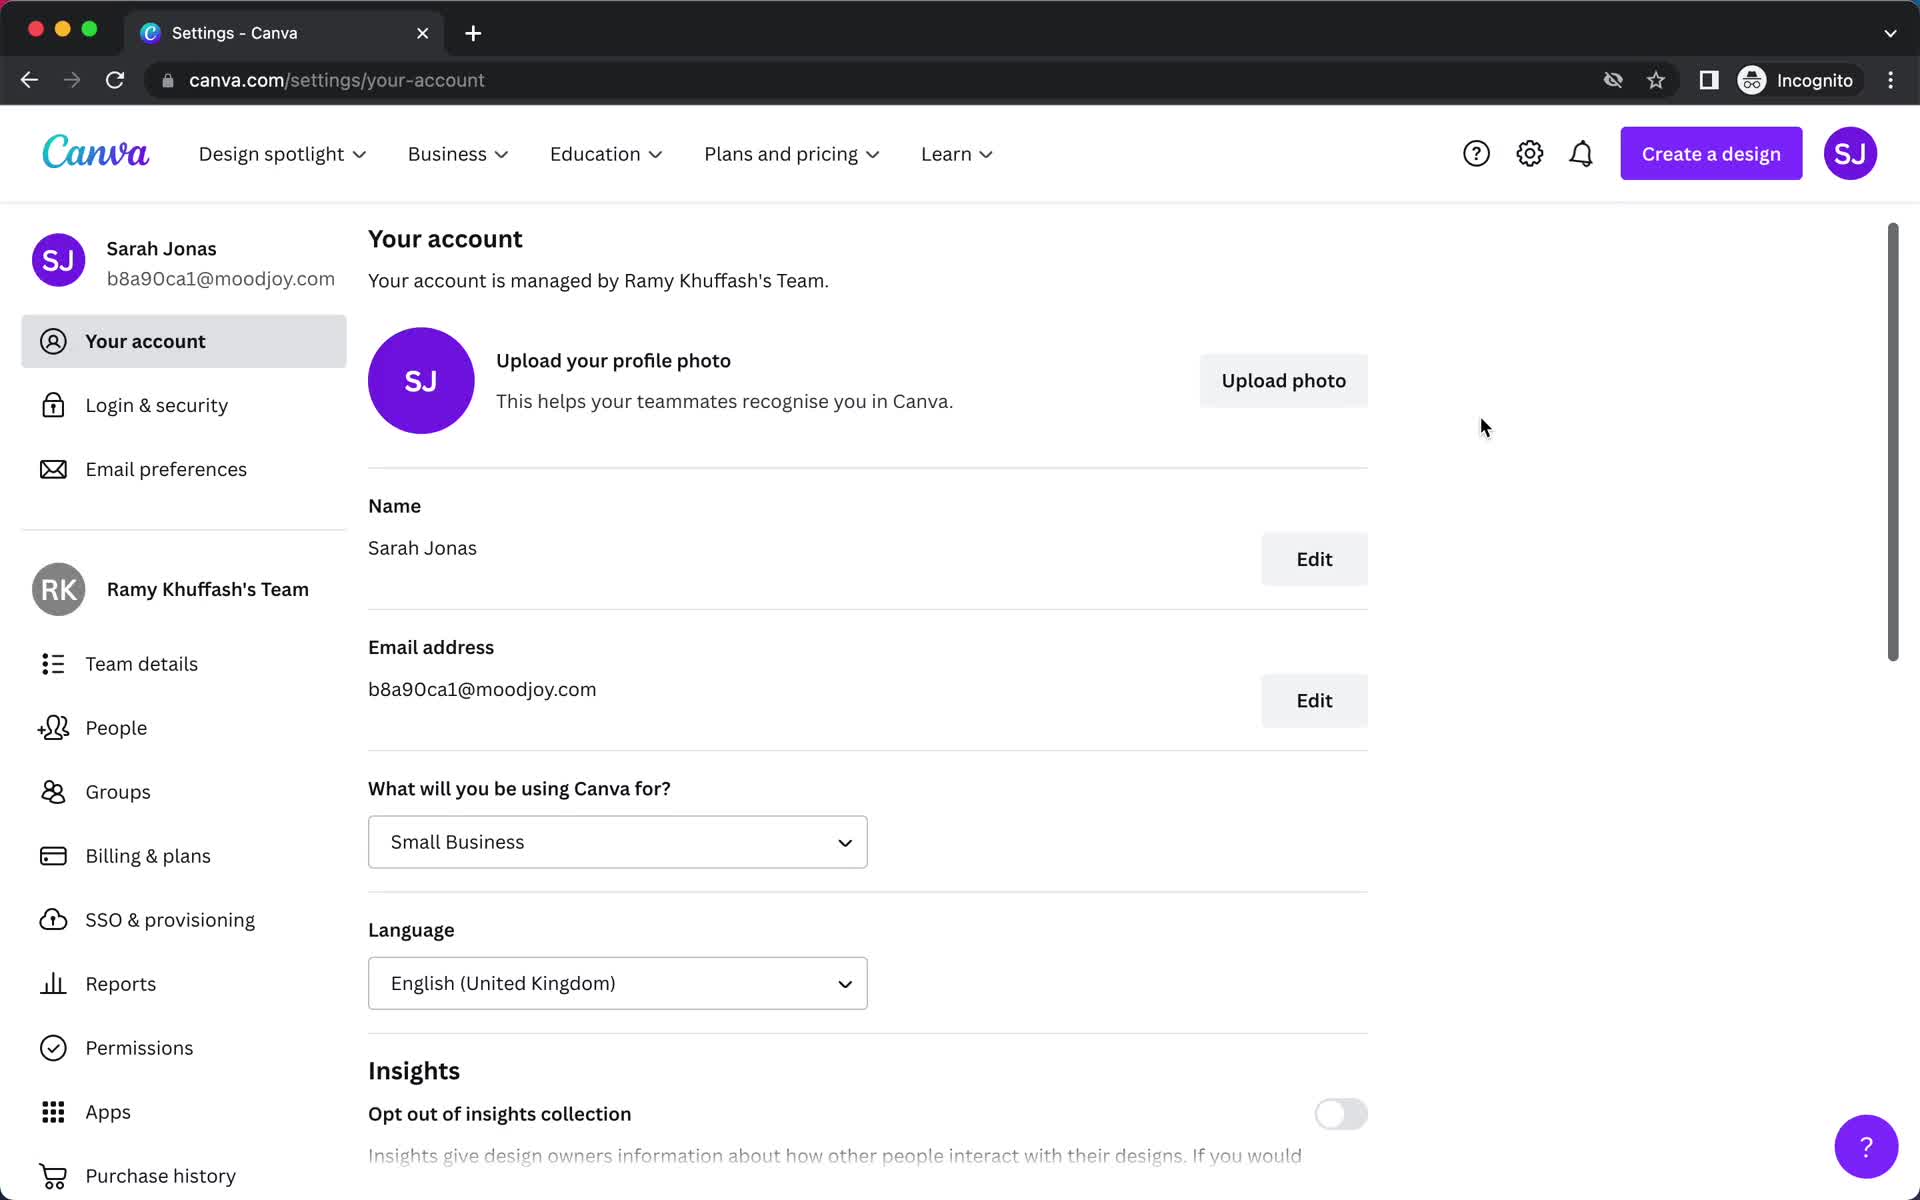
Task: Open Small Business usage dropdown
Action: point(618,842)
